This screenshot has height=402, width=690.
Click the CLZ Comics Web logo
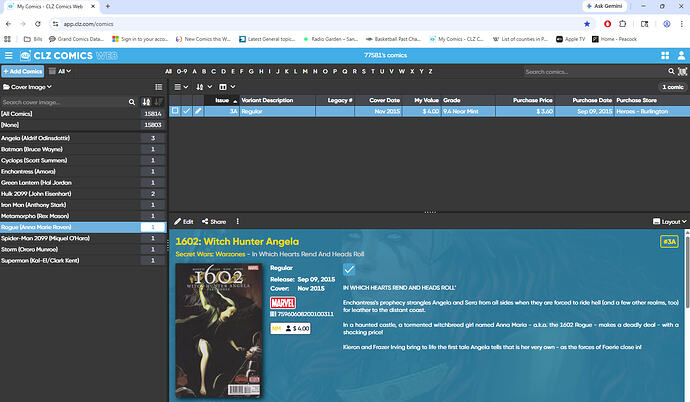(69, 55)
